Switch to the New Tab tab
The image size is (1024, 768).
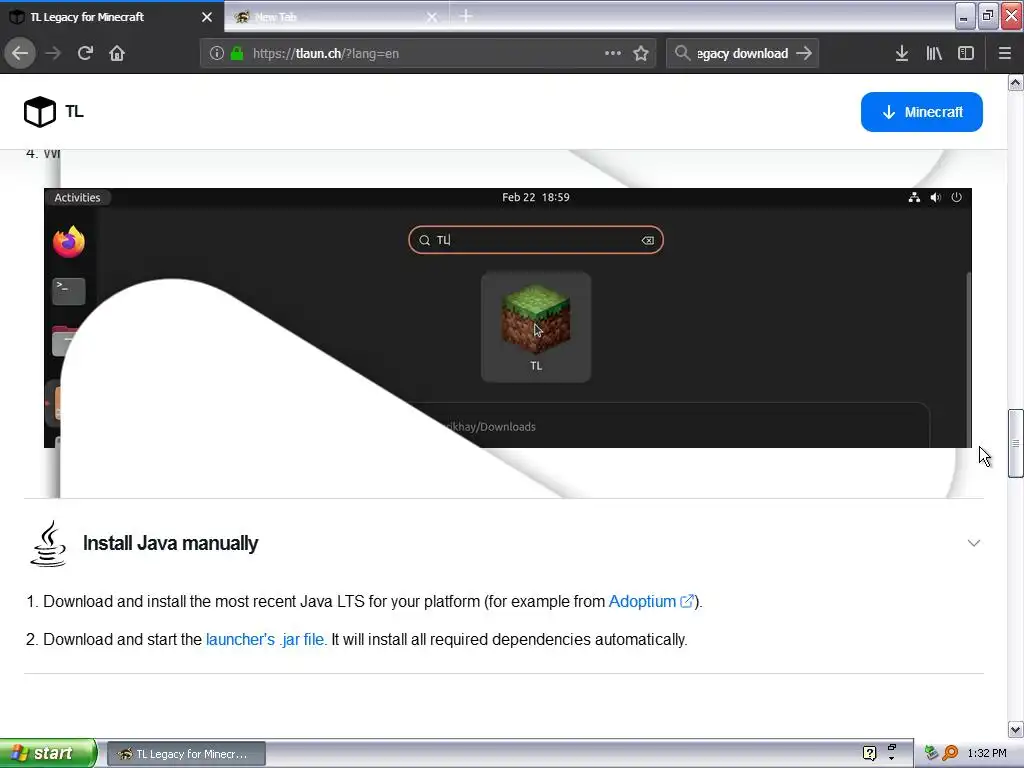336,17
